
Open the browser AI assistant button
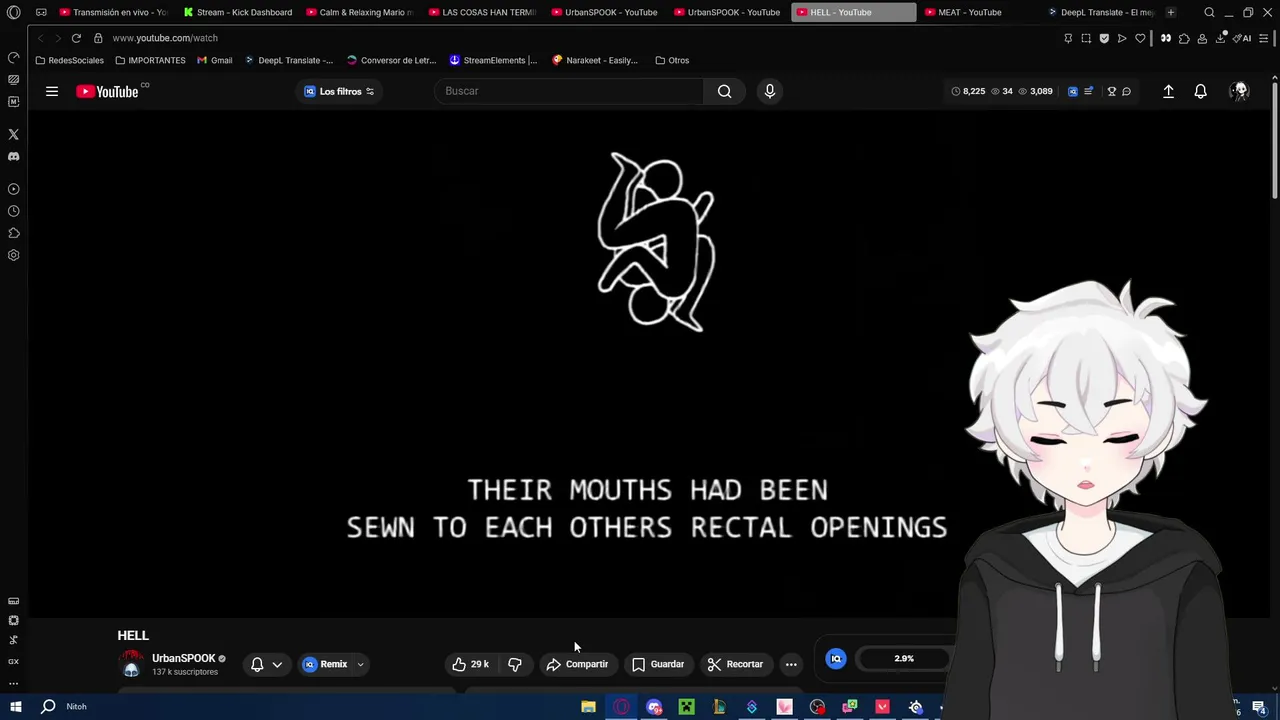pos(1242,38)
